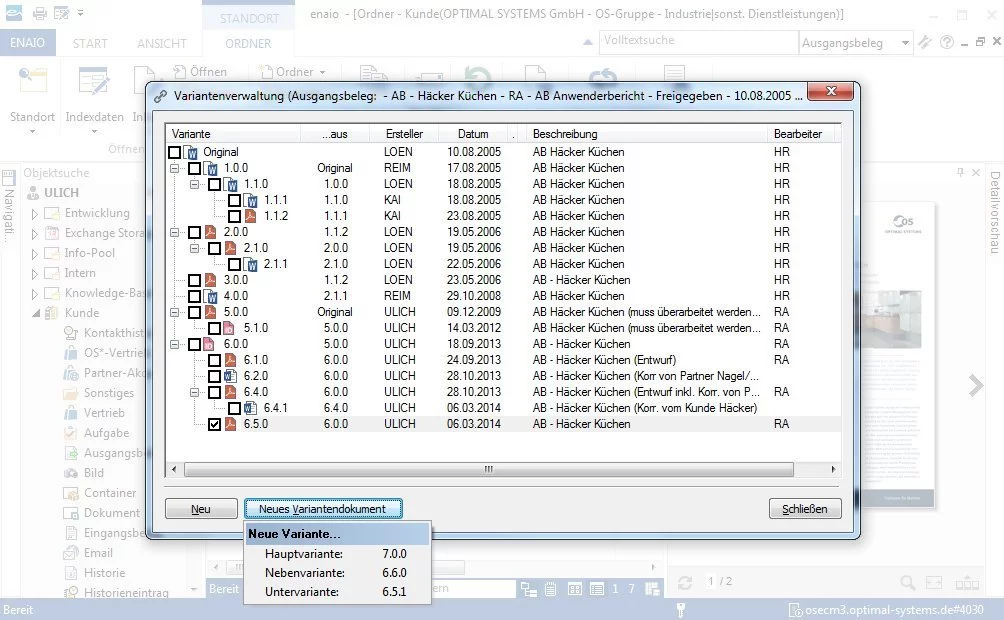Collapse the 5.0.0 variant tree node

coord(174,312)
